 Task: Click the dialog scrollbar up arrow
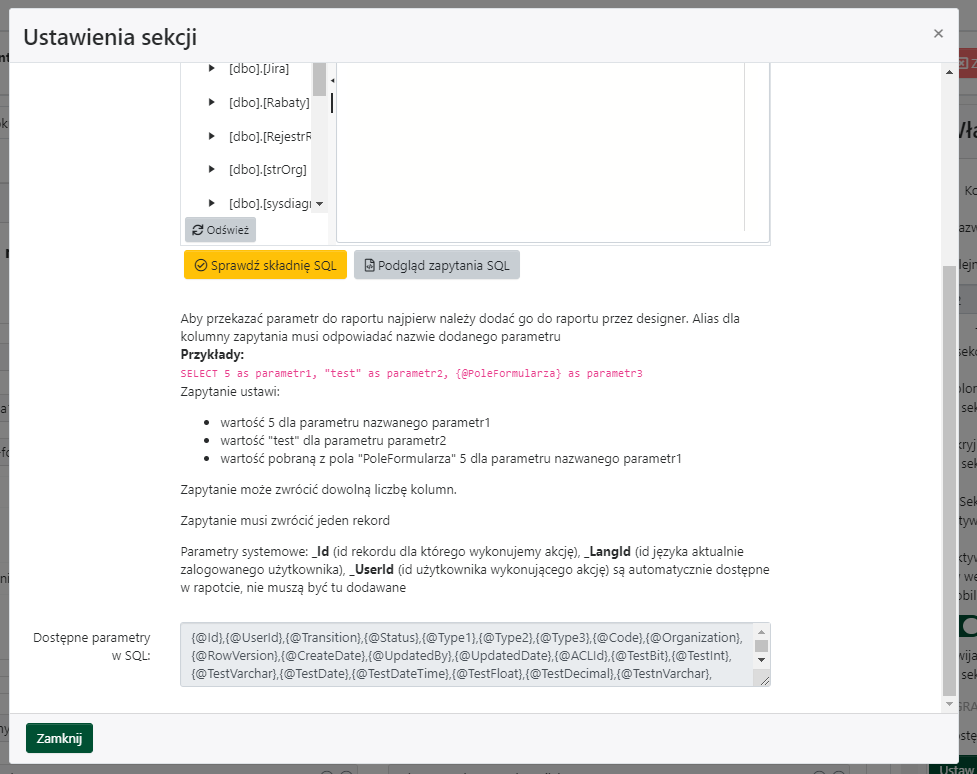tap(949, 72)
